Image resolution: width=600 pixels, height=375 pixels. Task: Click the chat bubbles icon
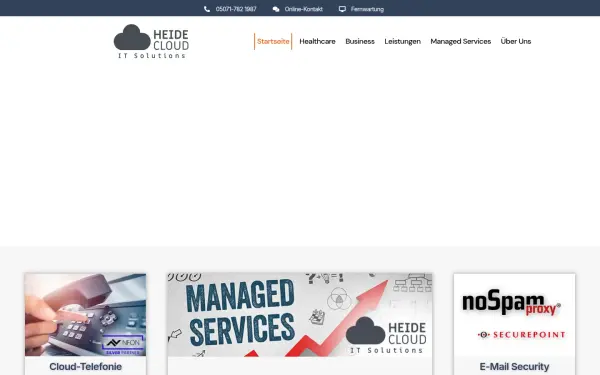pyautogui.click(x=276, y=9)
